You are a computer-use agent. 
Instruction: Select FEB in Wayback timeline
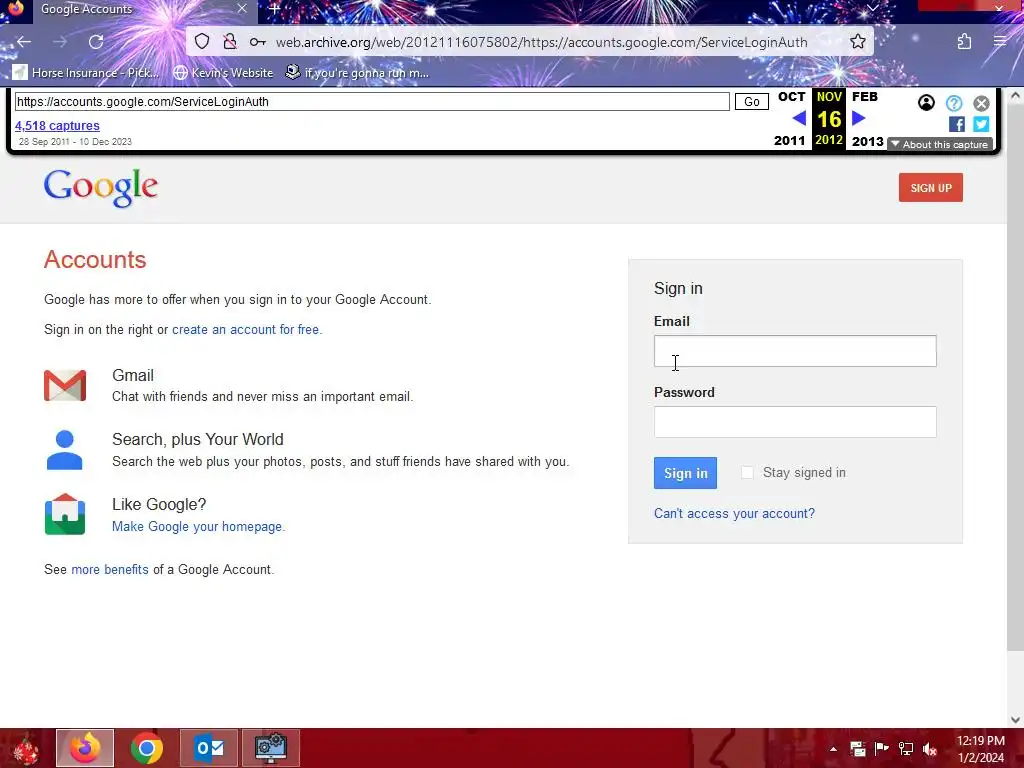(x=865, y=97)
